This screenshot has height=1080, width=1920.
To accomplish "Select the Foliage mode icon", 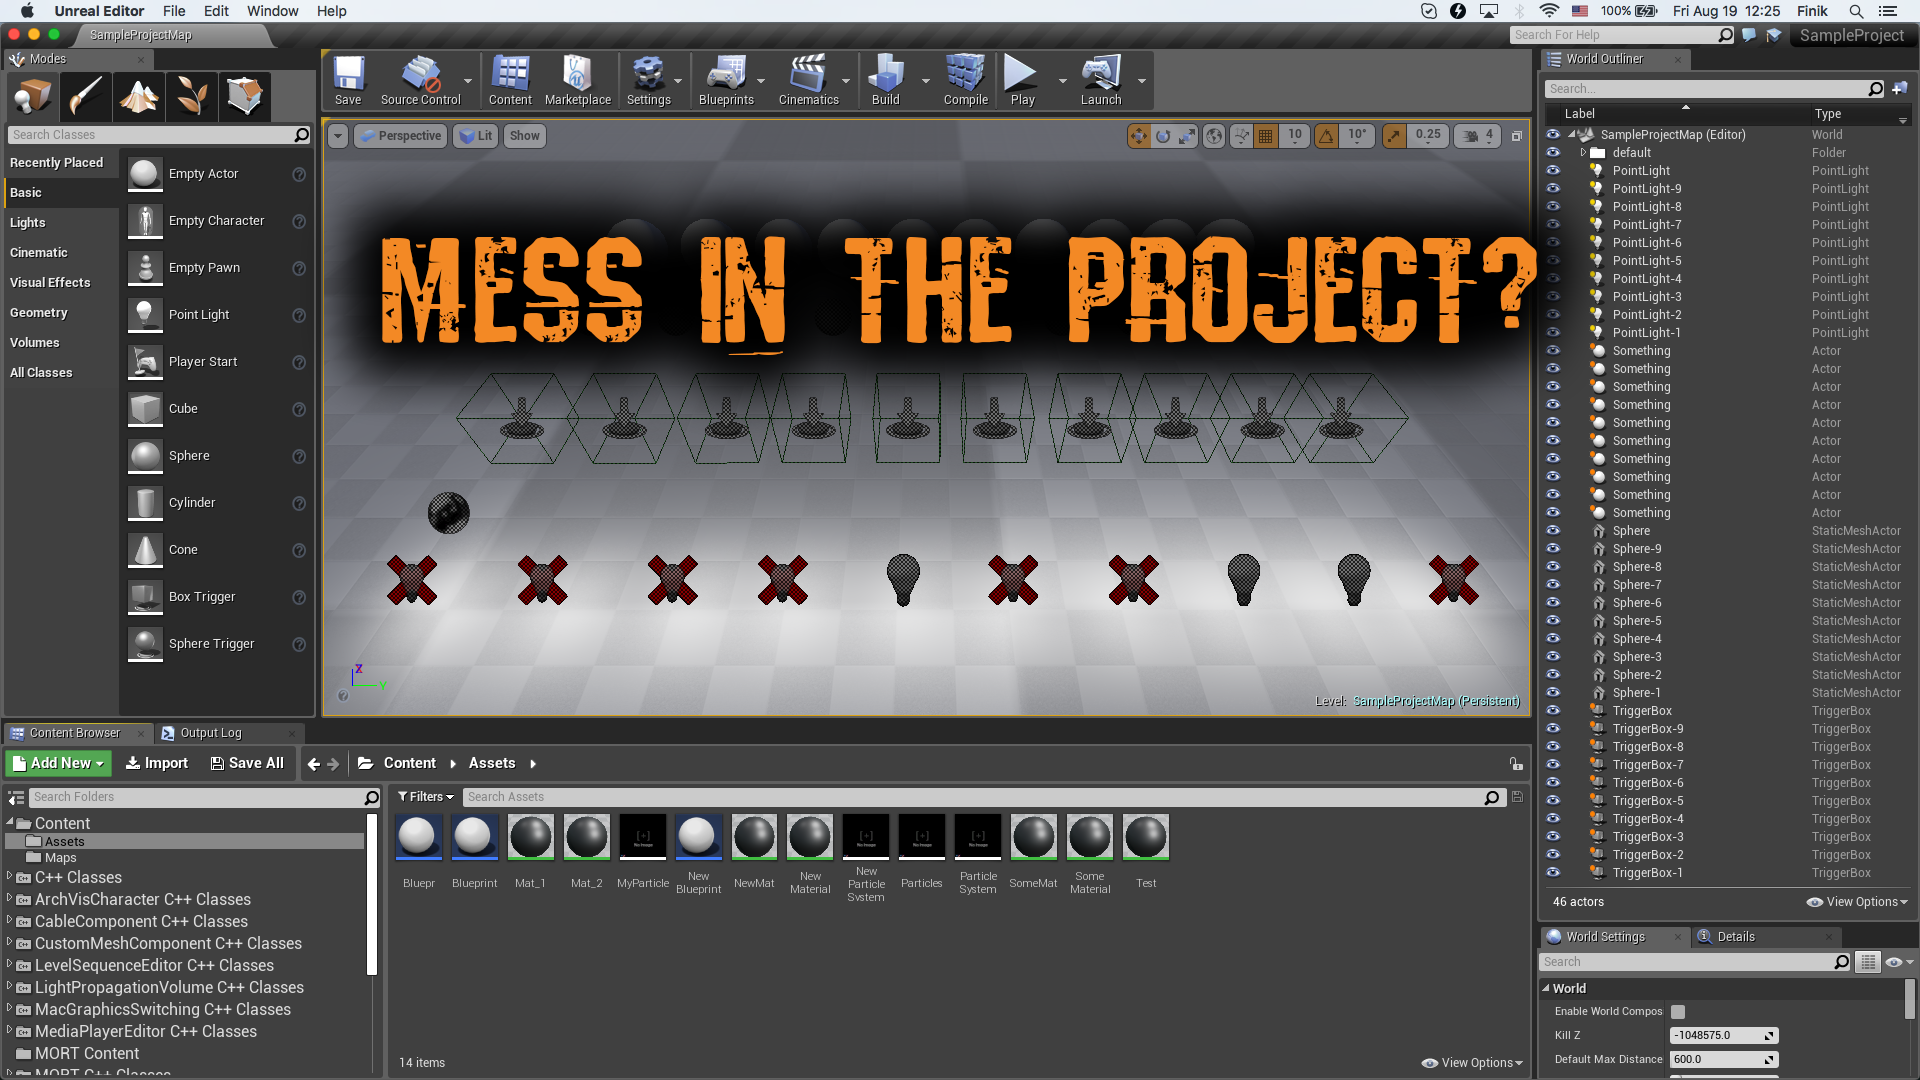I will click(191, 97).
